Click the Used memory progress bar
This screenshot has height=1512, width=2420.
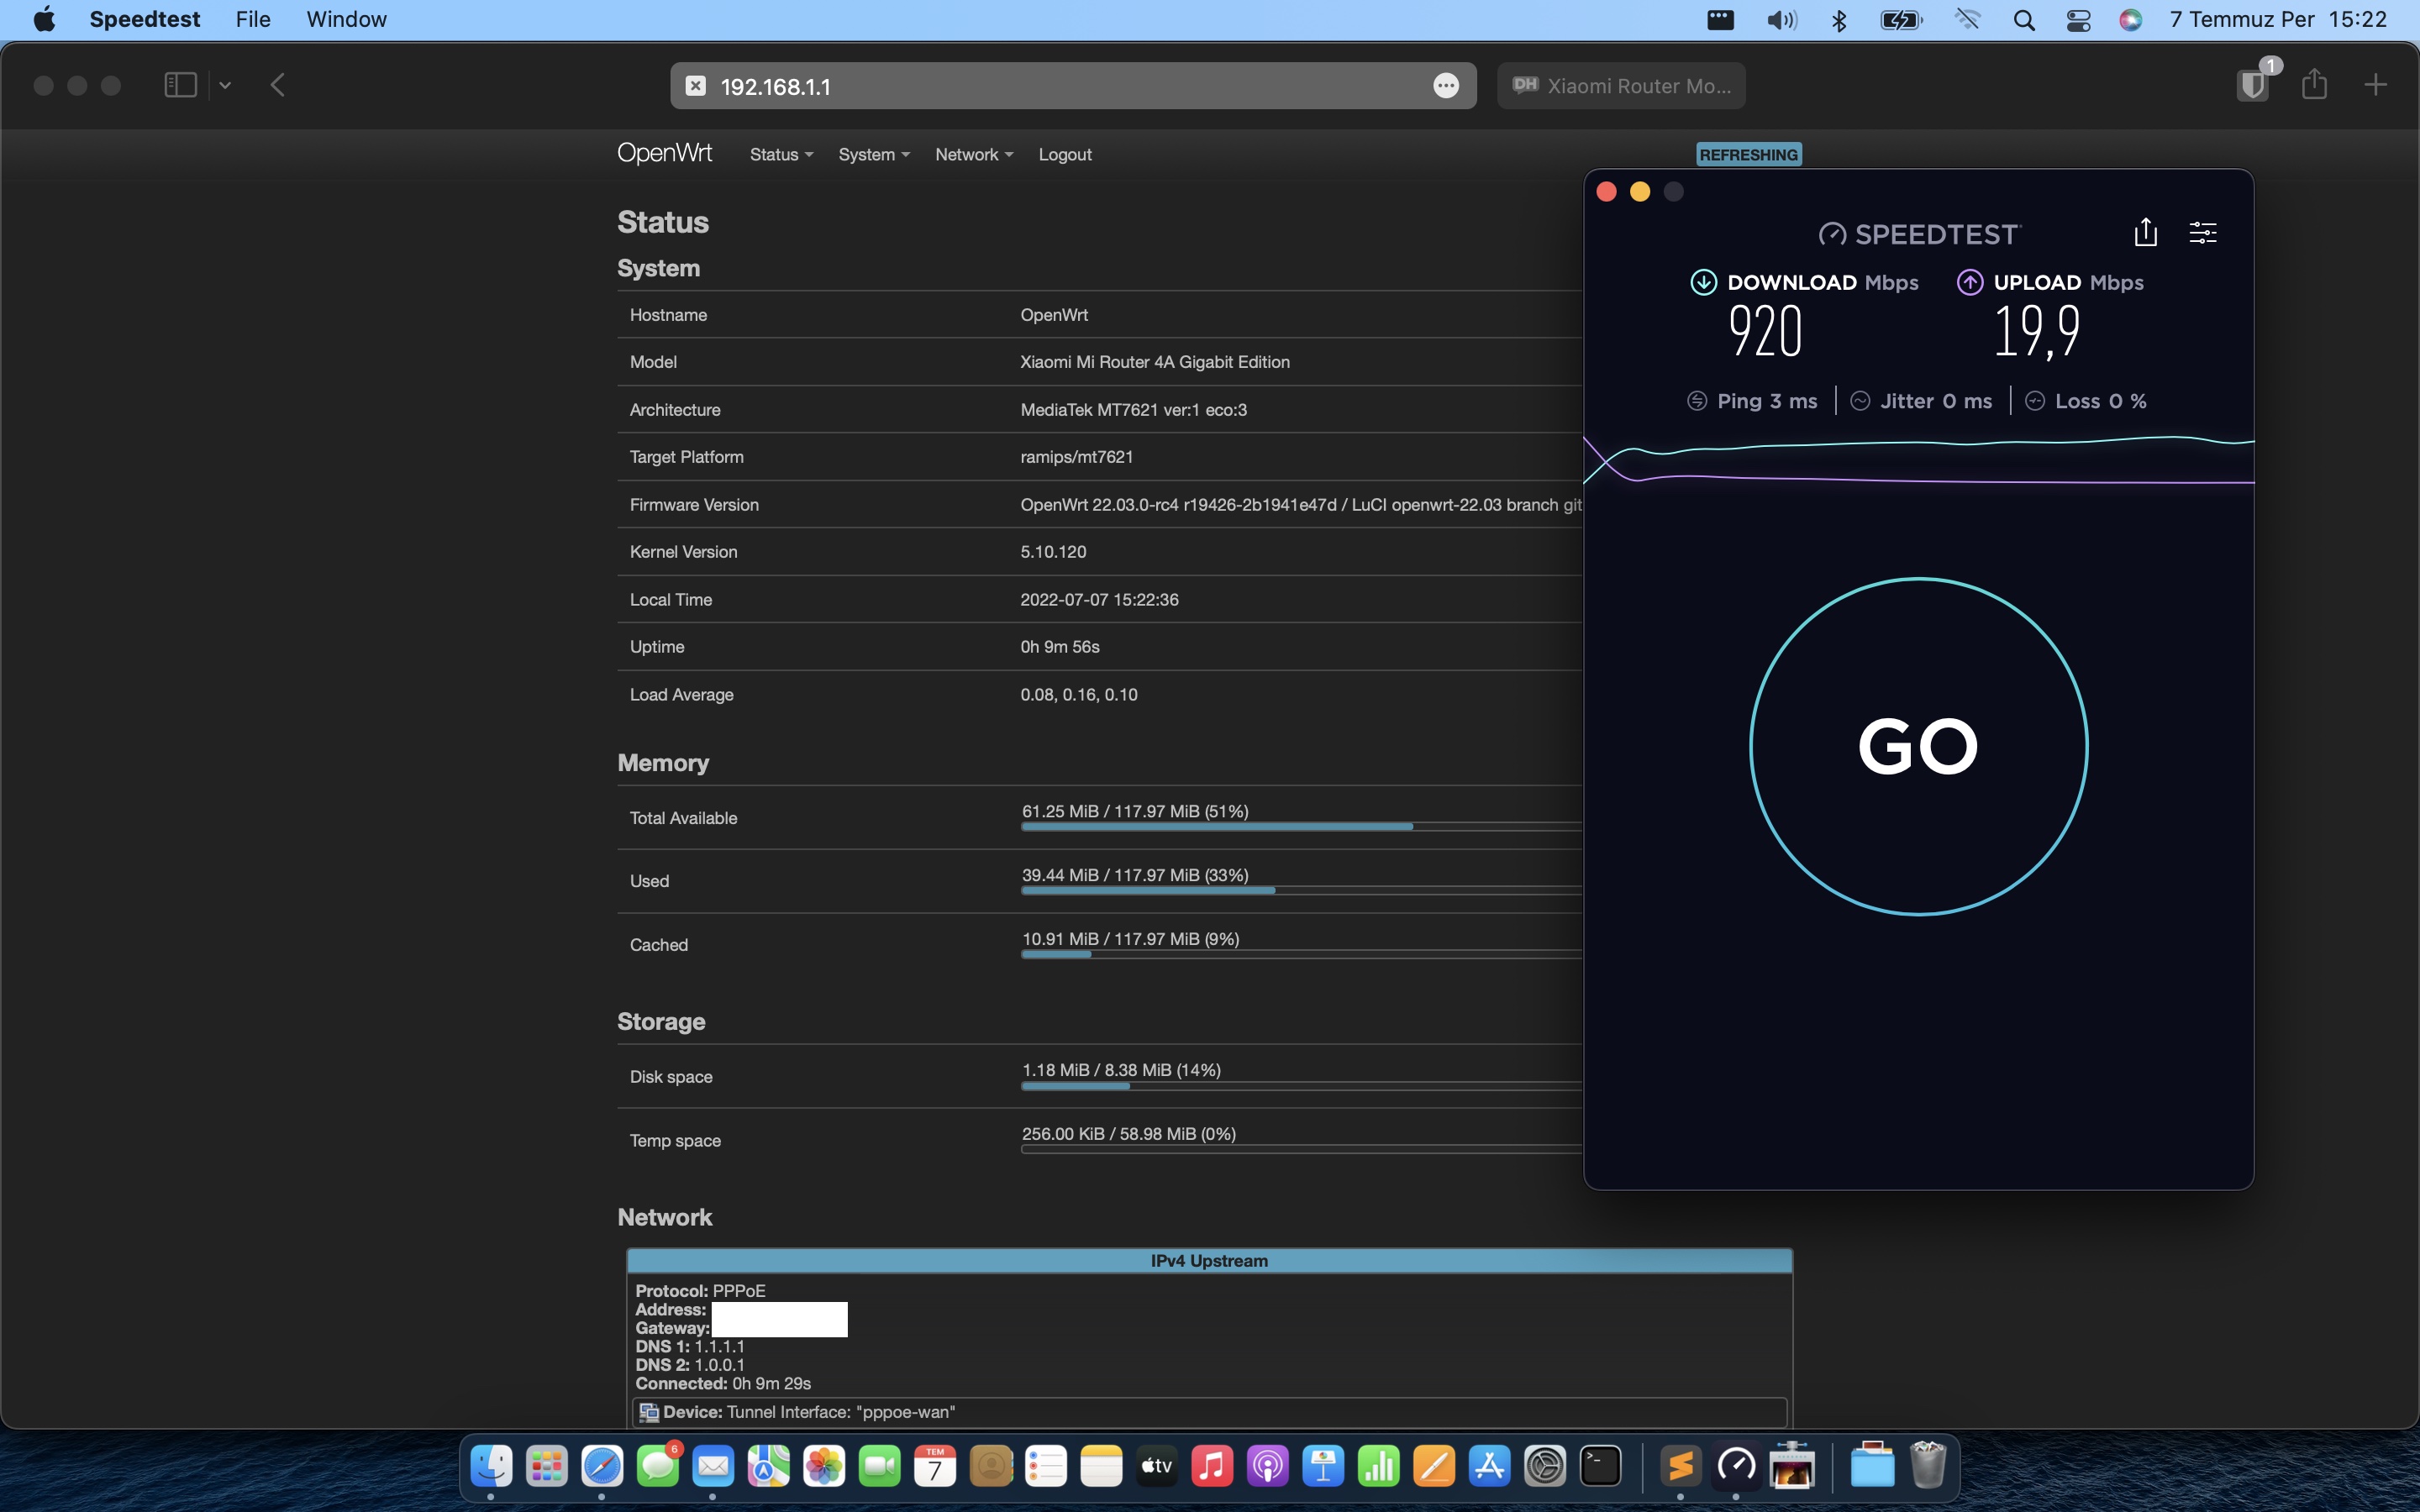tap(1301, 890)
